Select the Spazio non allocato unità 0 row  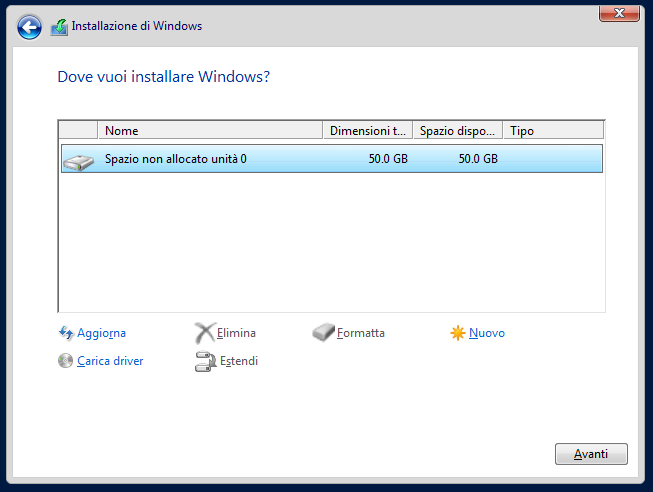click(332, 159)
